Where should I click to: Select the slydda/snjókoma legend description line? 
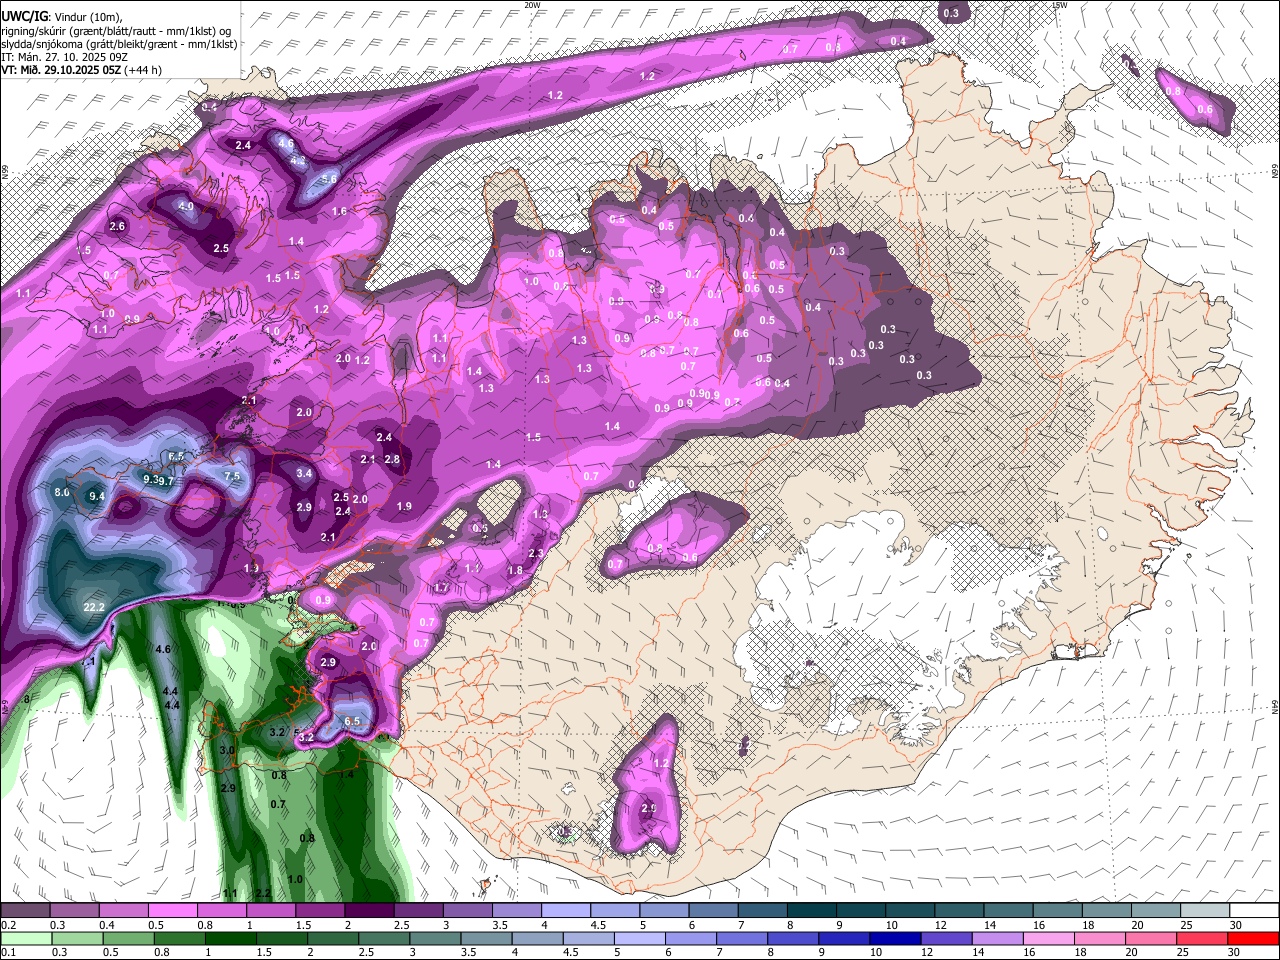pyautogui.click(x=119, y=44)
